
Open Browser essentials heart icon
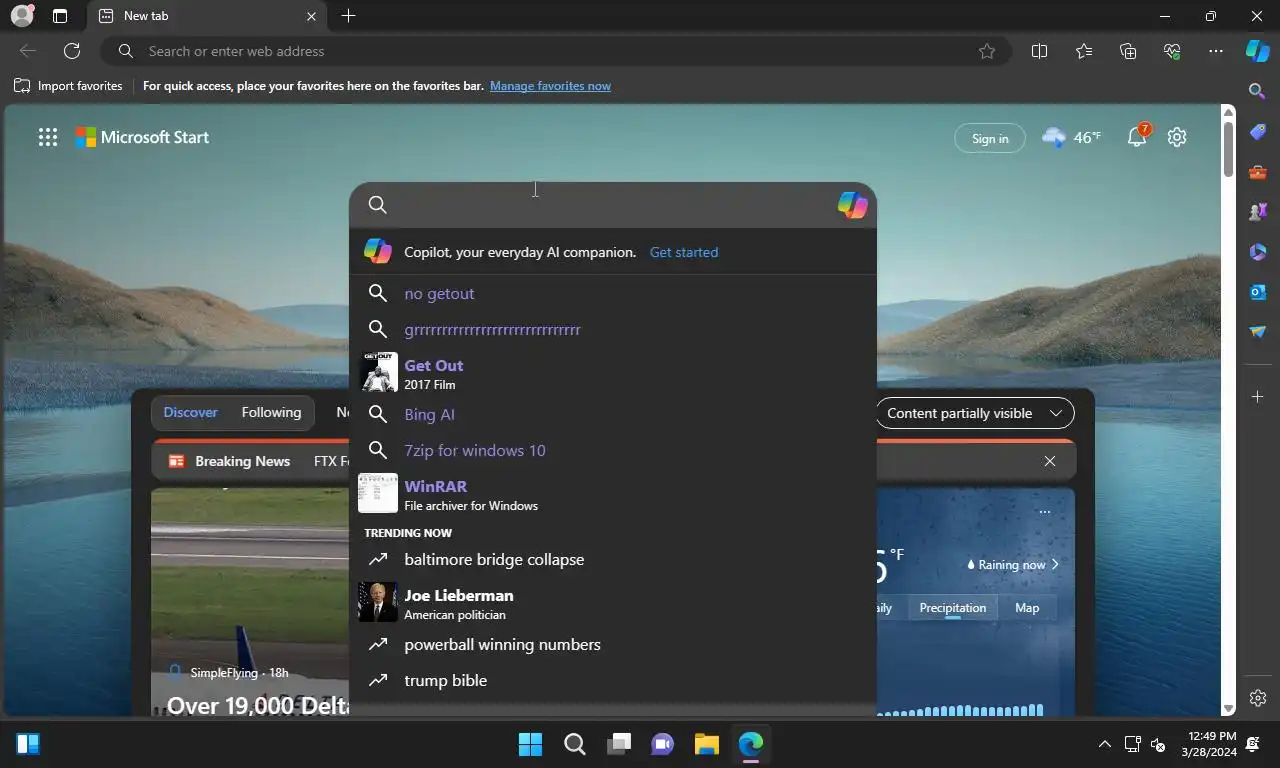pos(1172,51)
